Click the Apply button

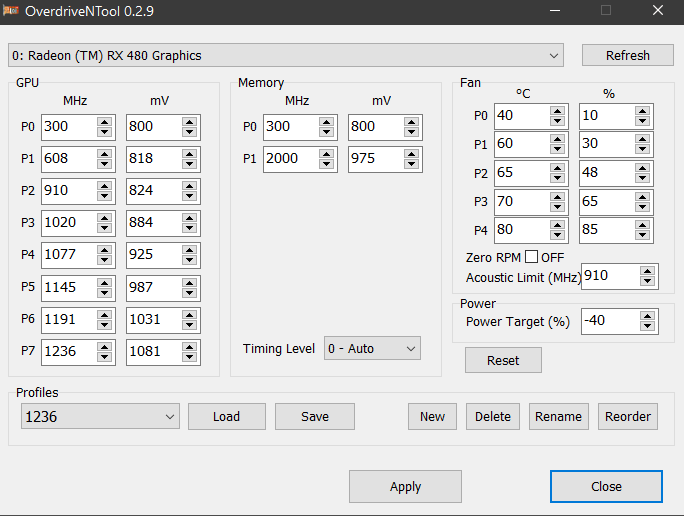(405, 486)
